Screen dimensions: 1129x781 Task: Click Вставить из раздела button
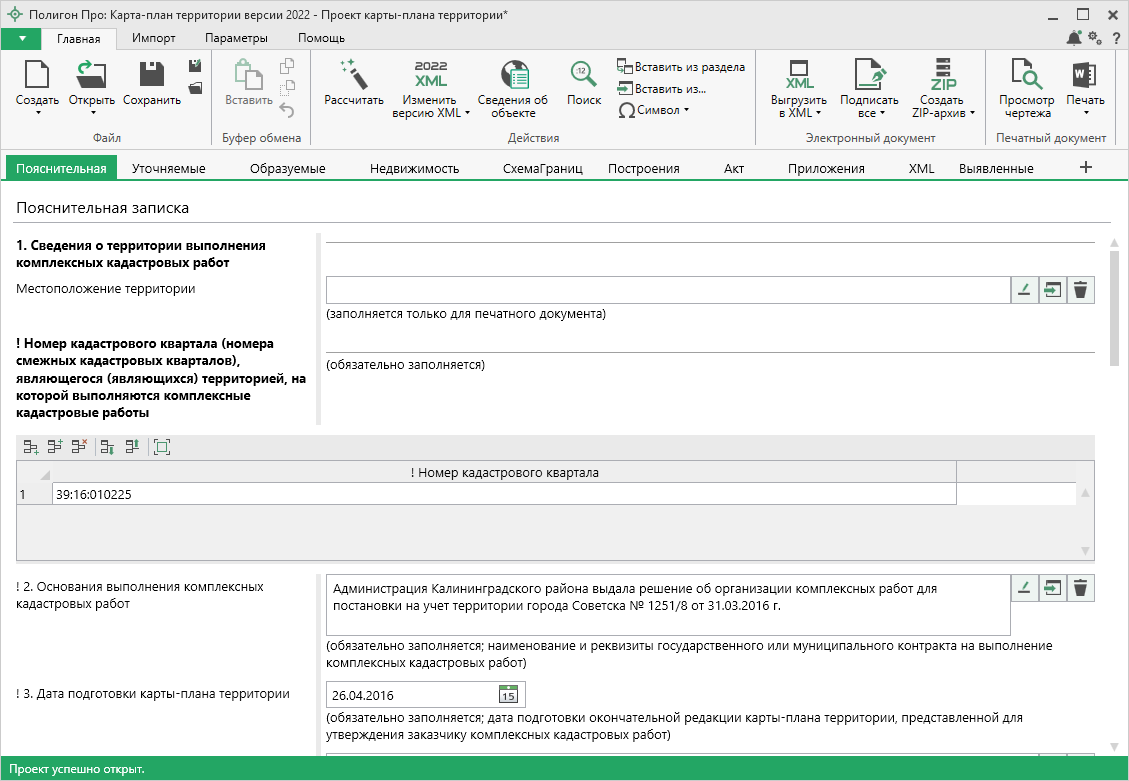(681, 67)
